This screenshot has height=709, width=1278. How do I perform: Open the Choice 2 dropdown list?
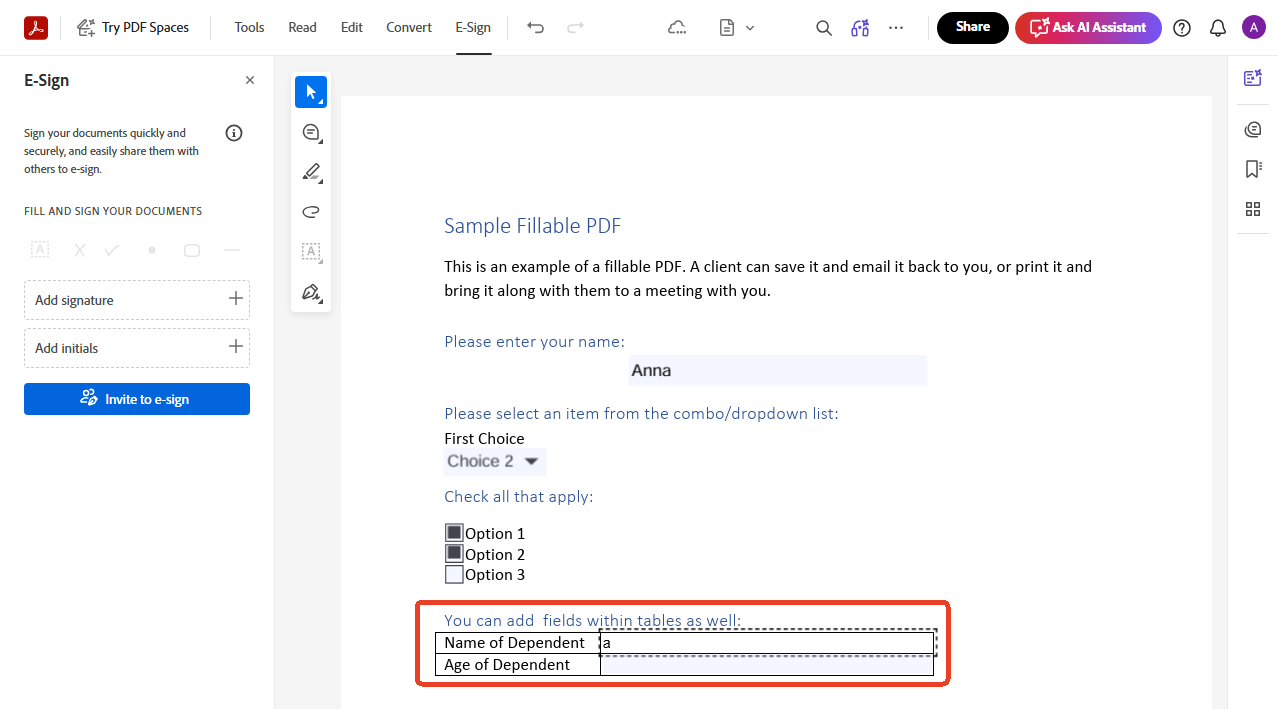(x=495, y=461)
